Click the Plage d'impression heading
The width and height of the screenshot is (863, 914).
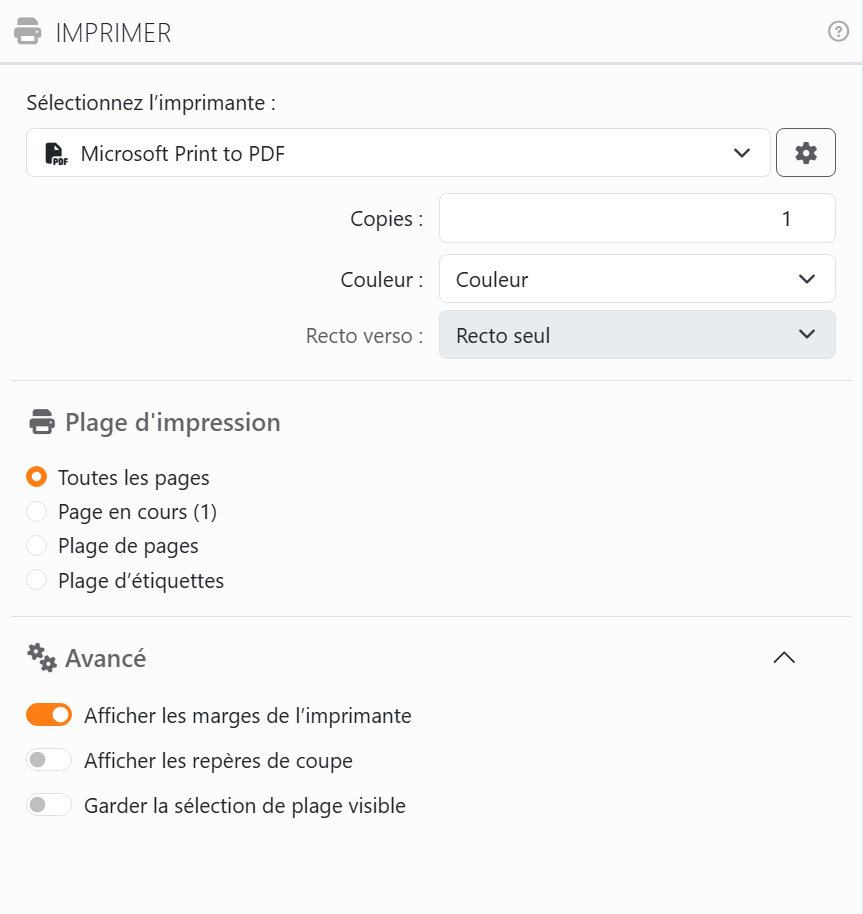[172, 422]
